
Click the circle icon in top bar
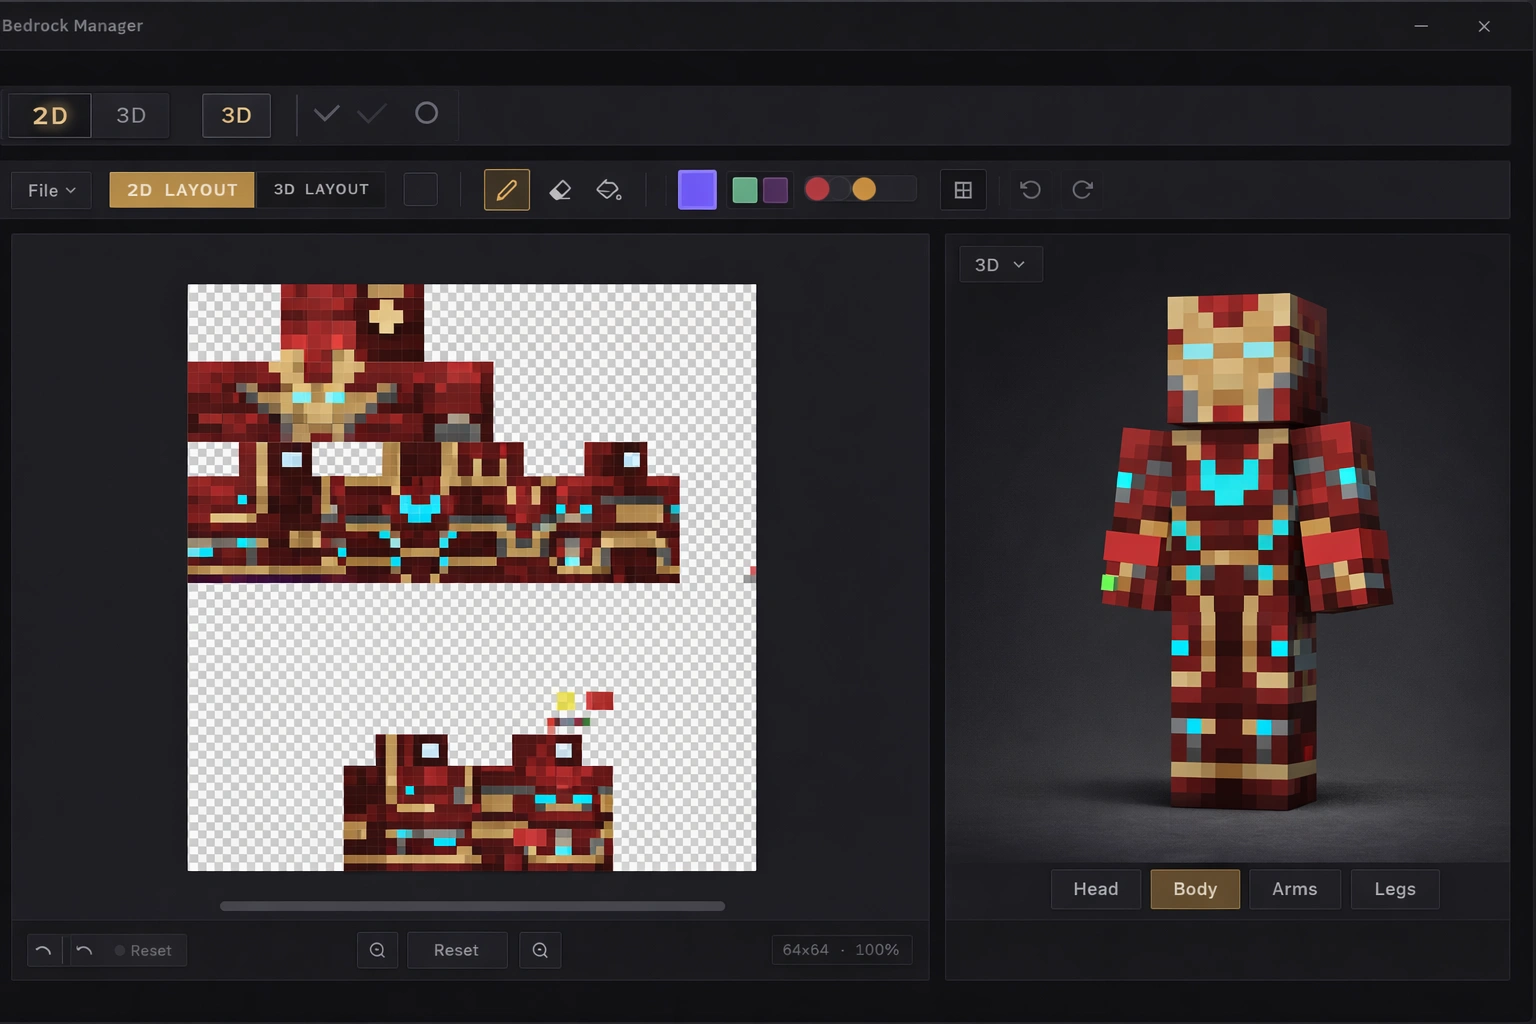coord(427,113)
